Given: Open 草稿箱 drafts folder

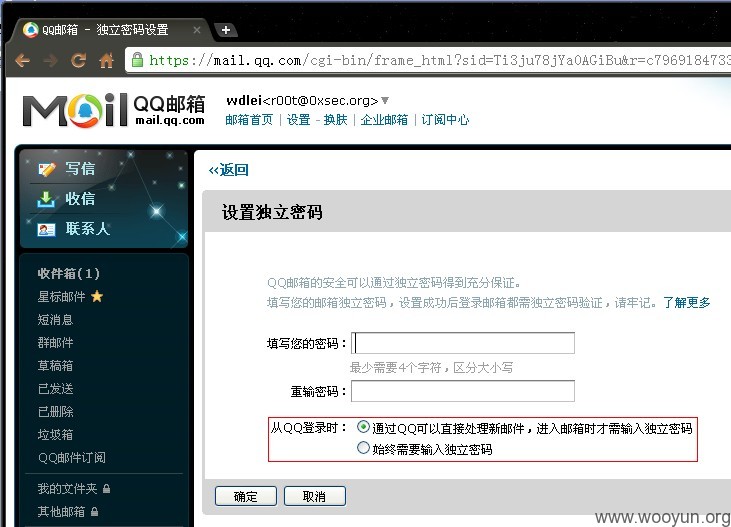Looking at the screenshot, I should tap(55, 365).
